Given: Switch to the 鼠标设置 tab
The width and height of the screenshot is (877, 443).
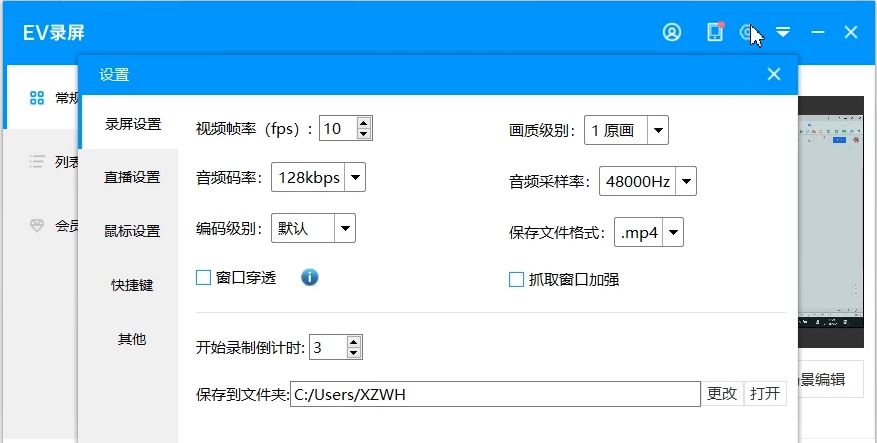Looking at the screenshot, I should [x=133, y=231].
